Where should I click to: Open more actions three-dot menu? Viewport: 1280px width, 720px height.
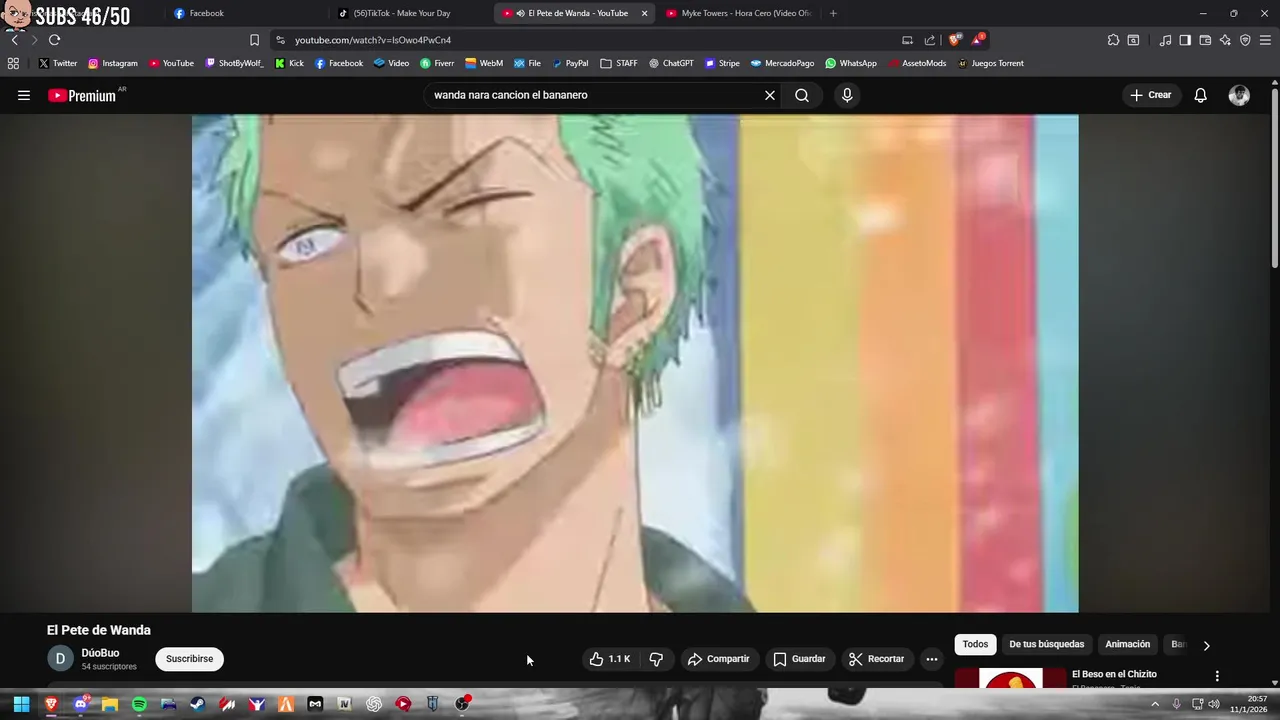point(932,659)
